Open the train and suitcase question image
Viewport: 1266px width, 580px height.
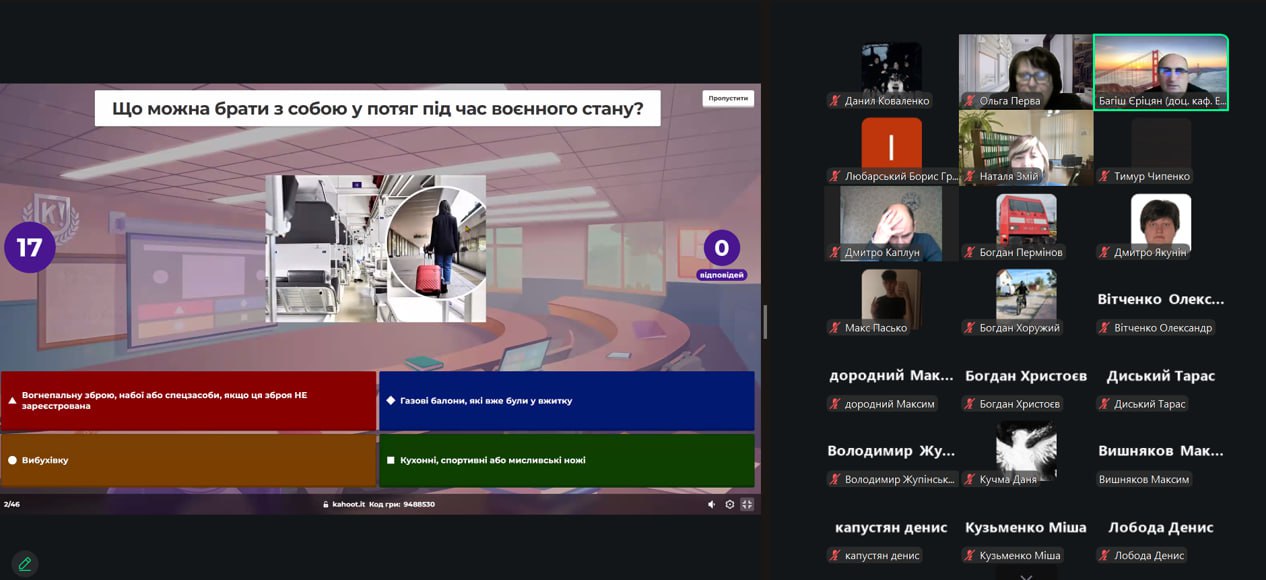point(375,248)
